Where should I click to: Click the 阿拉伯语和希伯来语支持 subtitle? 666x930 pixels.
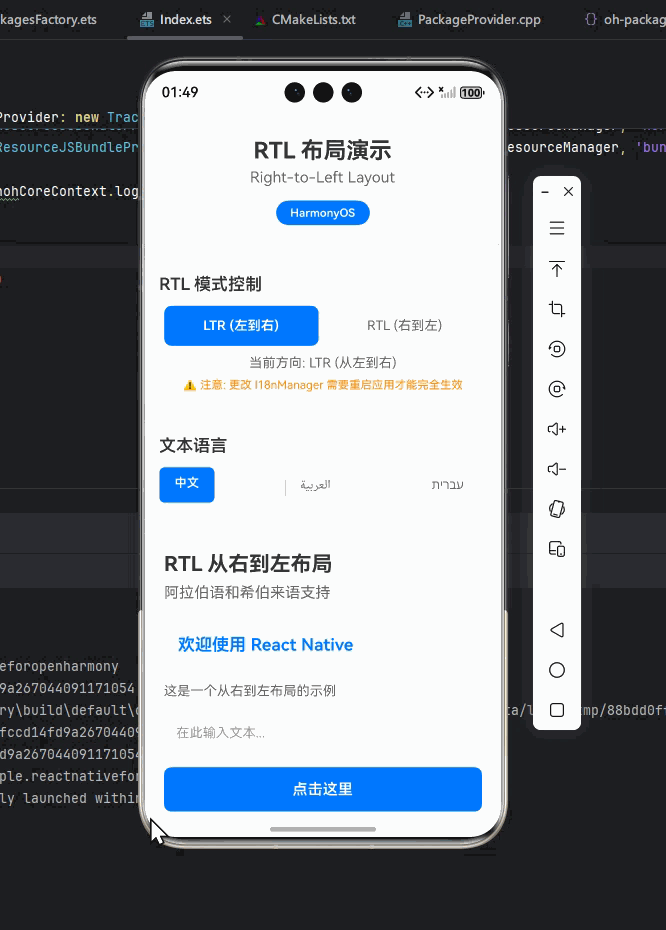tap(247, 593)
